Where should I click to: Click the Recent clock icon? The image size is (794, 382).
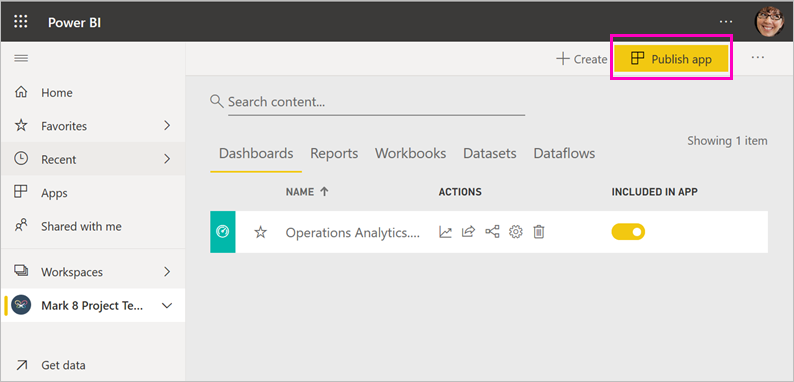[x=21, y=159]
